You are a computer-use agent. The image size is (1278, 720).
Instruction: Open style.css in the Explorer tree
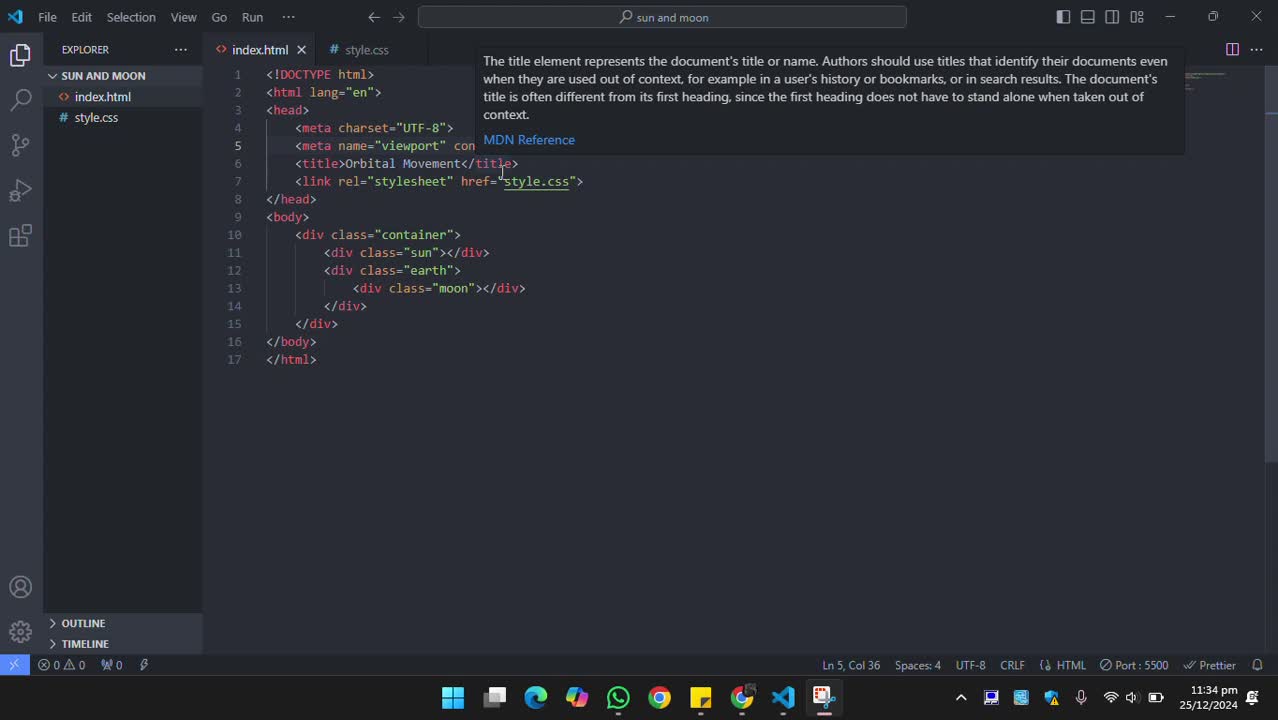click(96, 118)
